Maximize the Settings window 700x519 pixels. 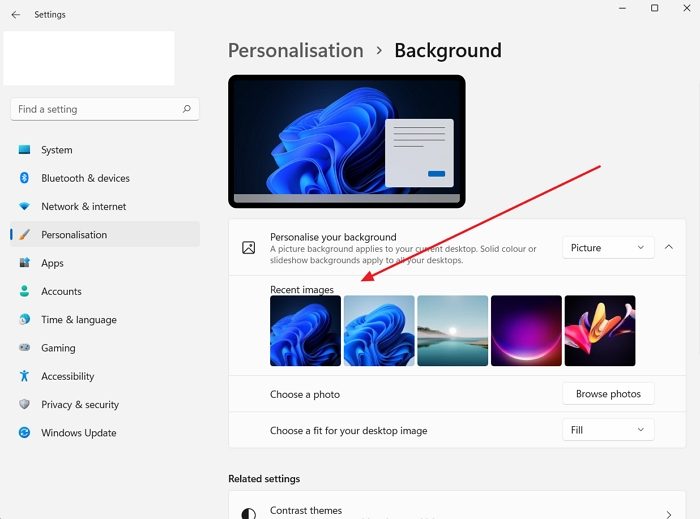click(x=654, y=8)
